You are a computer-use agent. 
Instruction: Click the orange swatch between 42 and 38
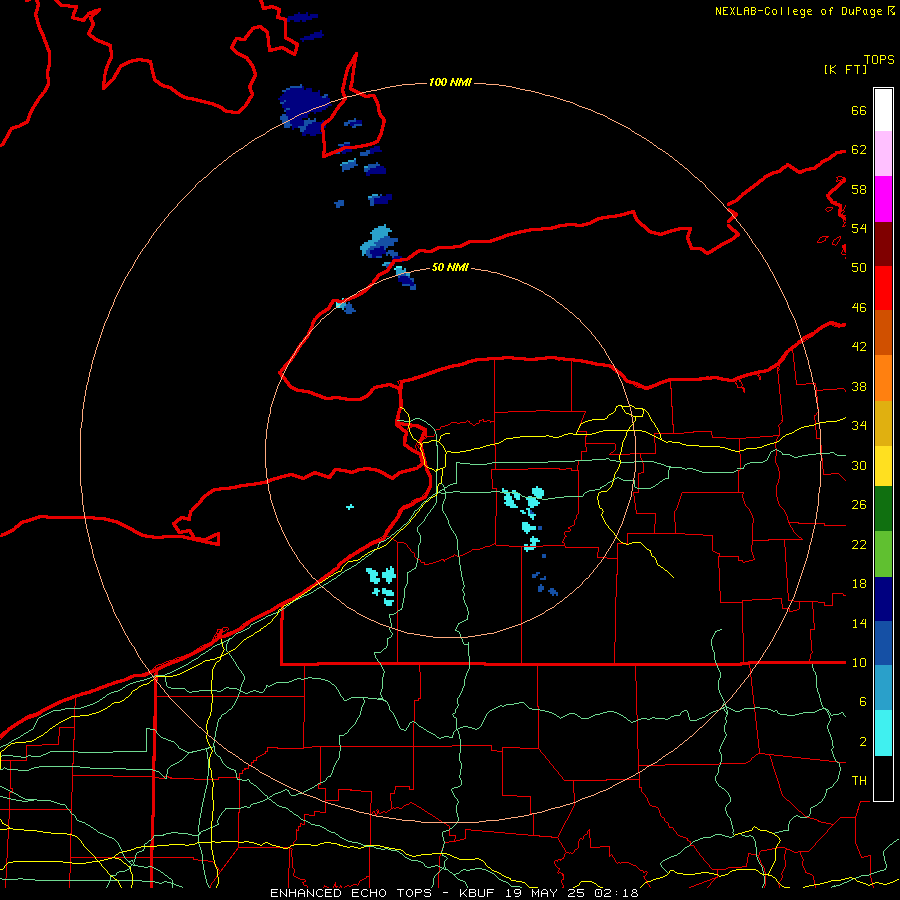point(883,378)
